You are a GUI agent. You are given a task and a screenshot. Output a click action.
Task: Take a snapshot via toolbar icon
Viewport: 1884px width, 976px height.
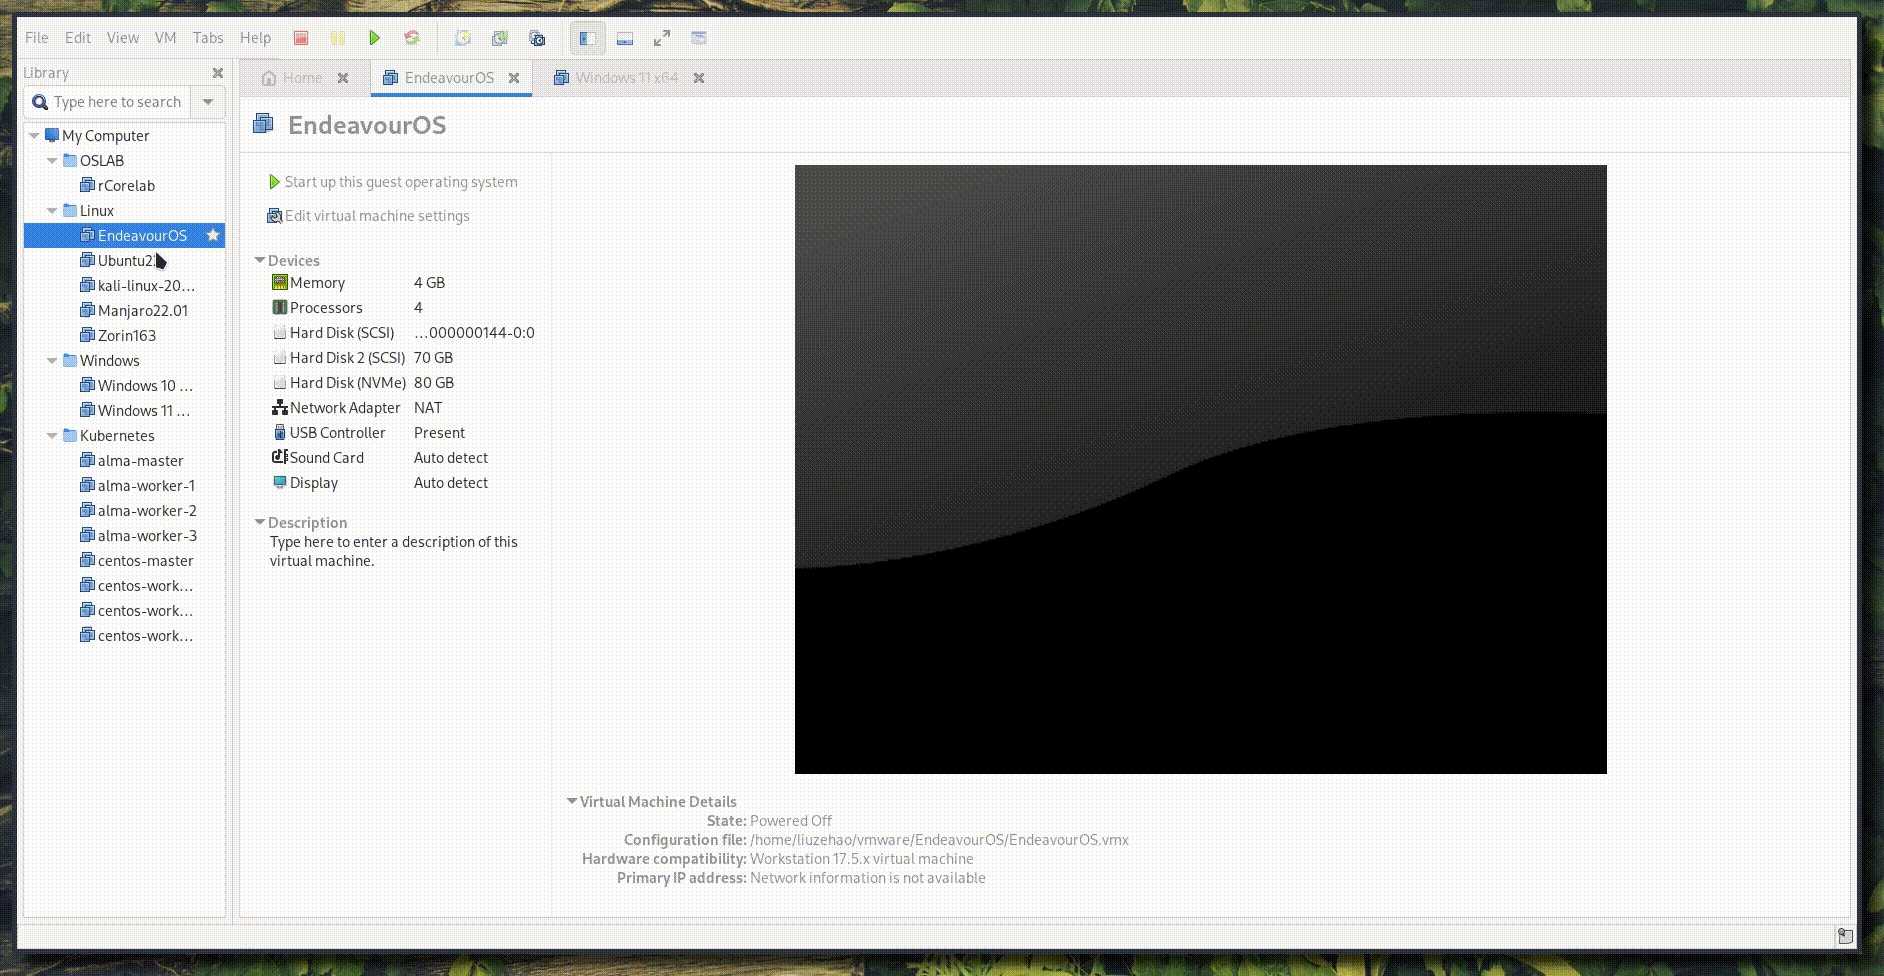click(463, 38)
